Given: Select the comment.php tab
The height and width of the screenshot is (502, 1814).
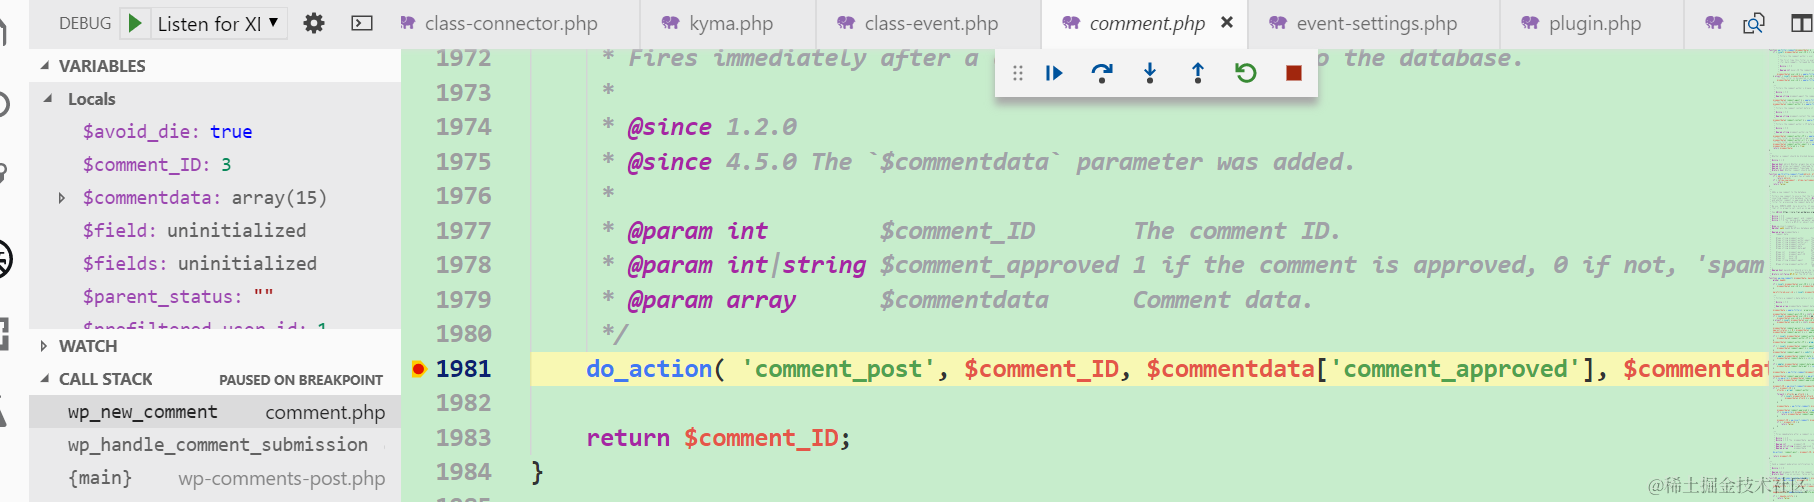Looking at the screenshot, I should point(1146,23).
